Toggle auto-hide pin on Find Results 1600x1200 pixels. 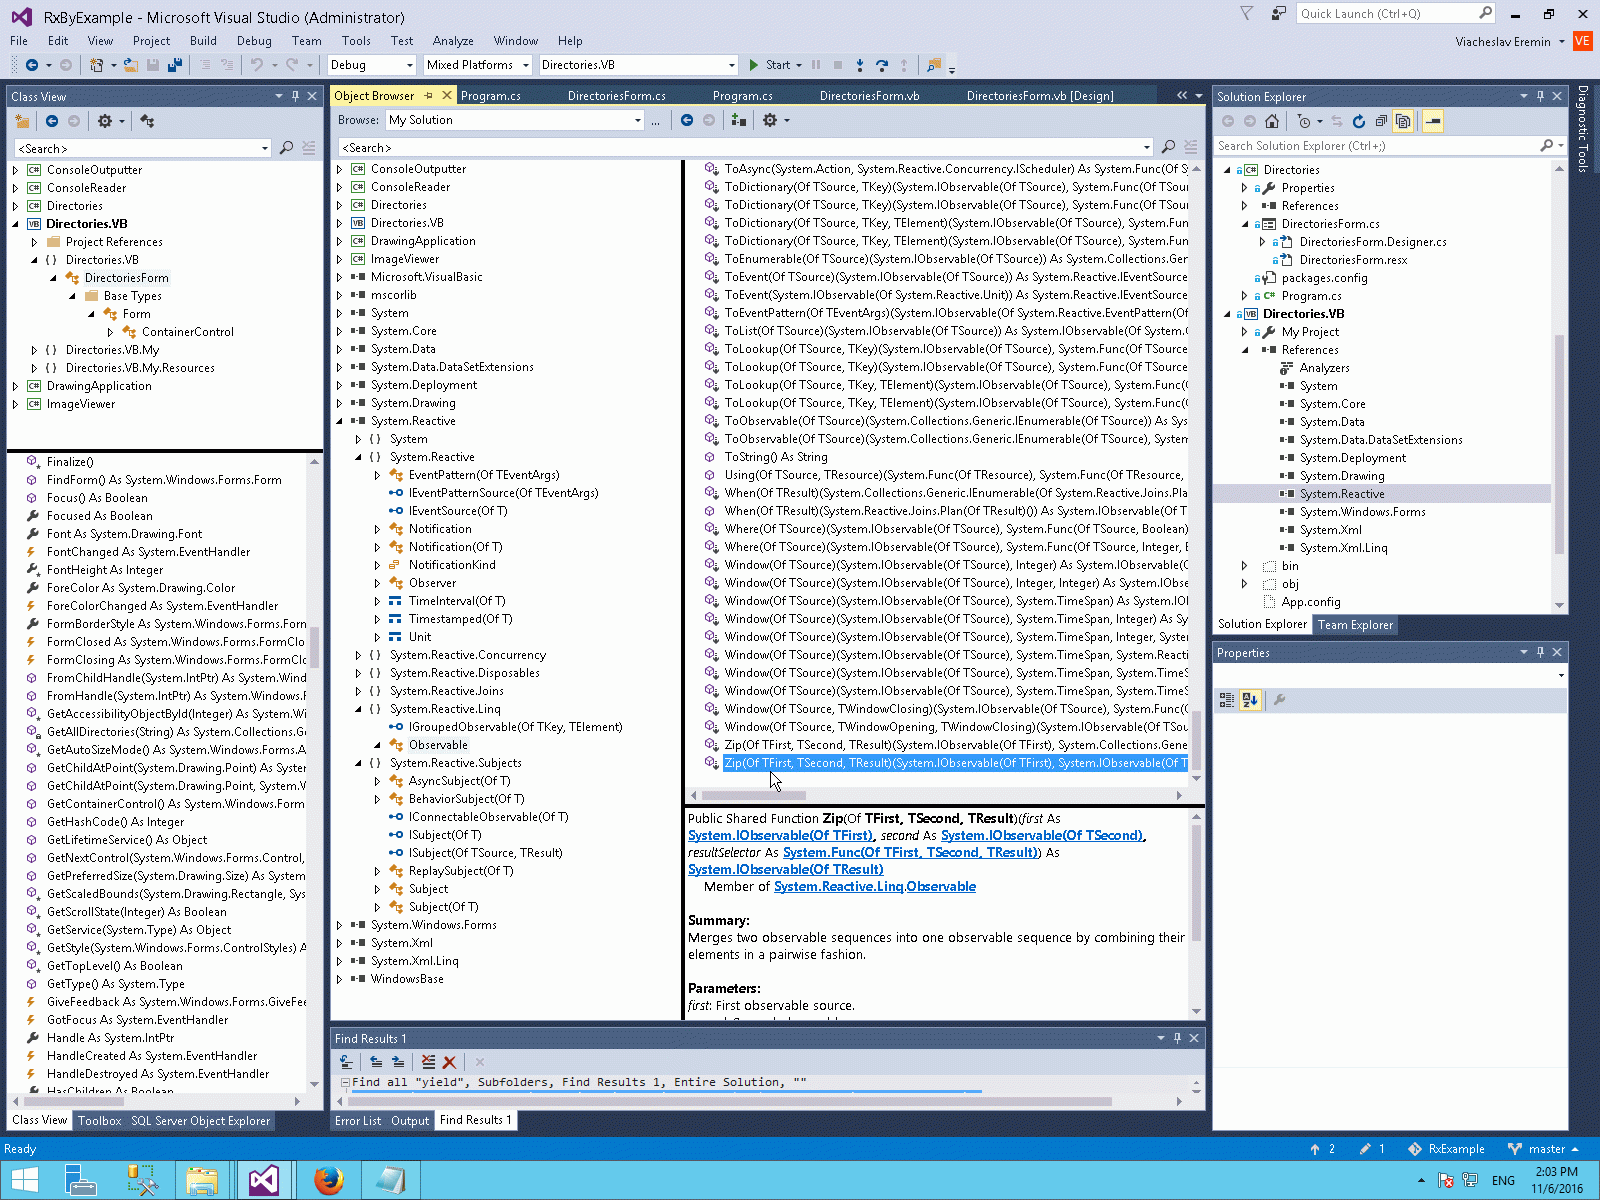pyautogui.click(x=1177, y=1038)
